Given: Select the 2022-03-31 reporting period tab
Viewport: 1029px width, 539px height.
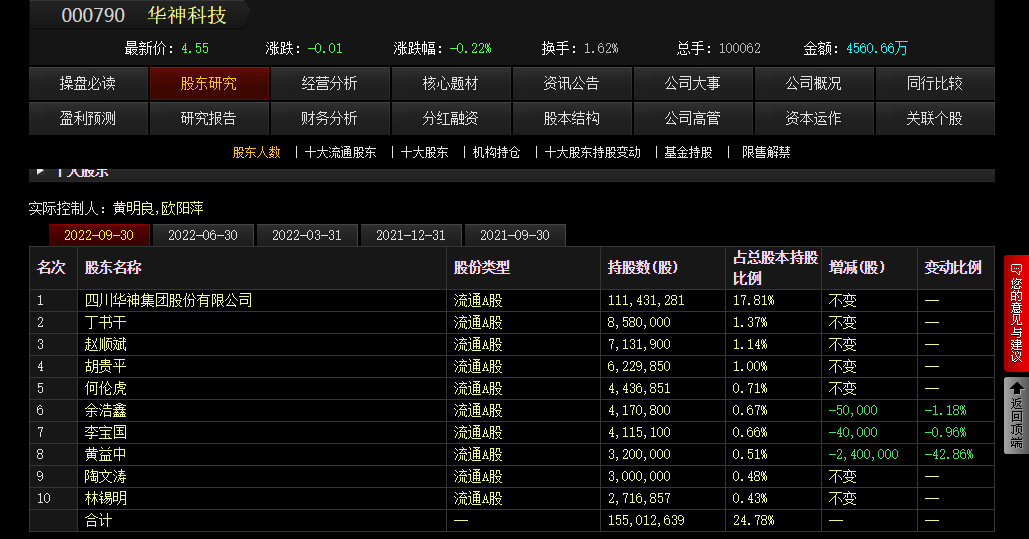Looking at the screenshot, I should pyautogui.click(x=307, y=235).
